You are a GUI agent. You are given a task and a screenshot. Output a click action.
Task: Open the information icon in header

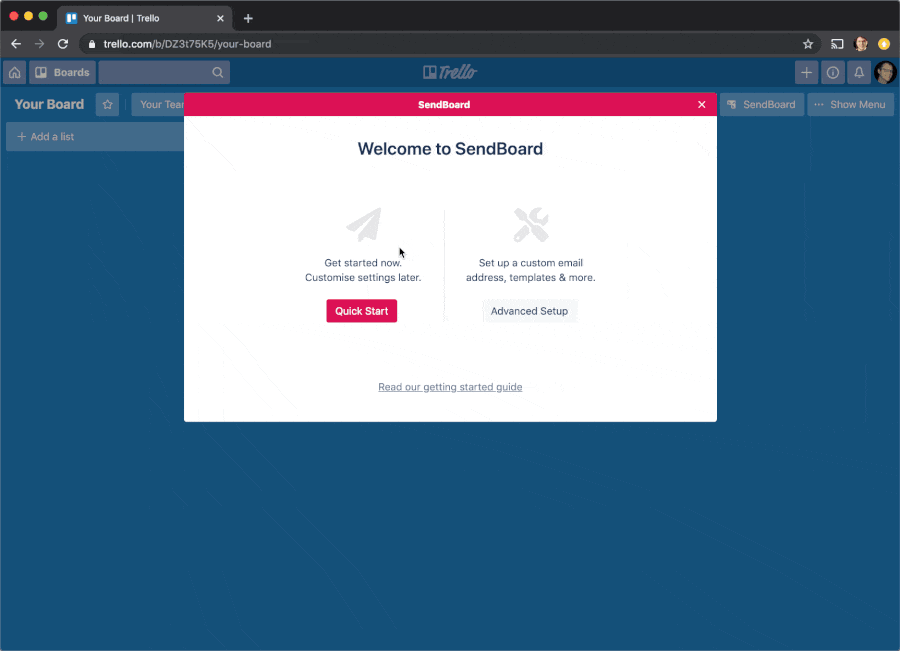coord(833,72)
